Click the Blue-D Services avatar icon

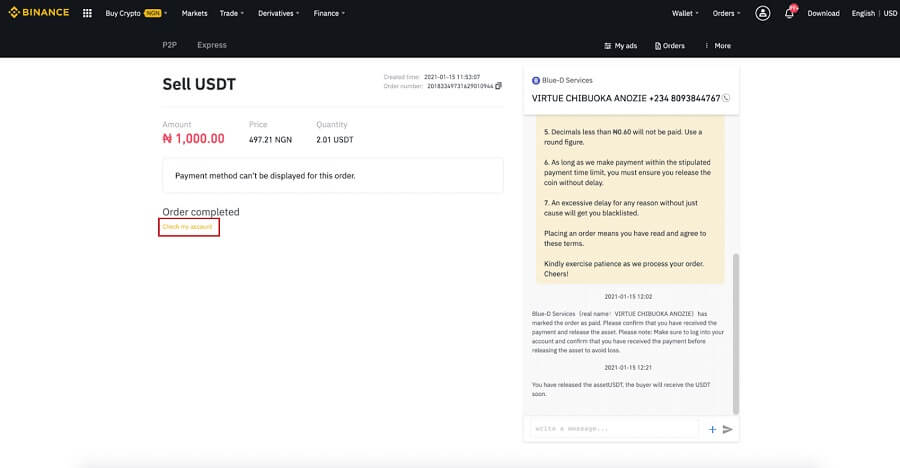536,80
